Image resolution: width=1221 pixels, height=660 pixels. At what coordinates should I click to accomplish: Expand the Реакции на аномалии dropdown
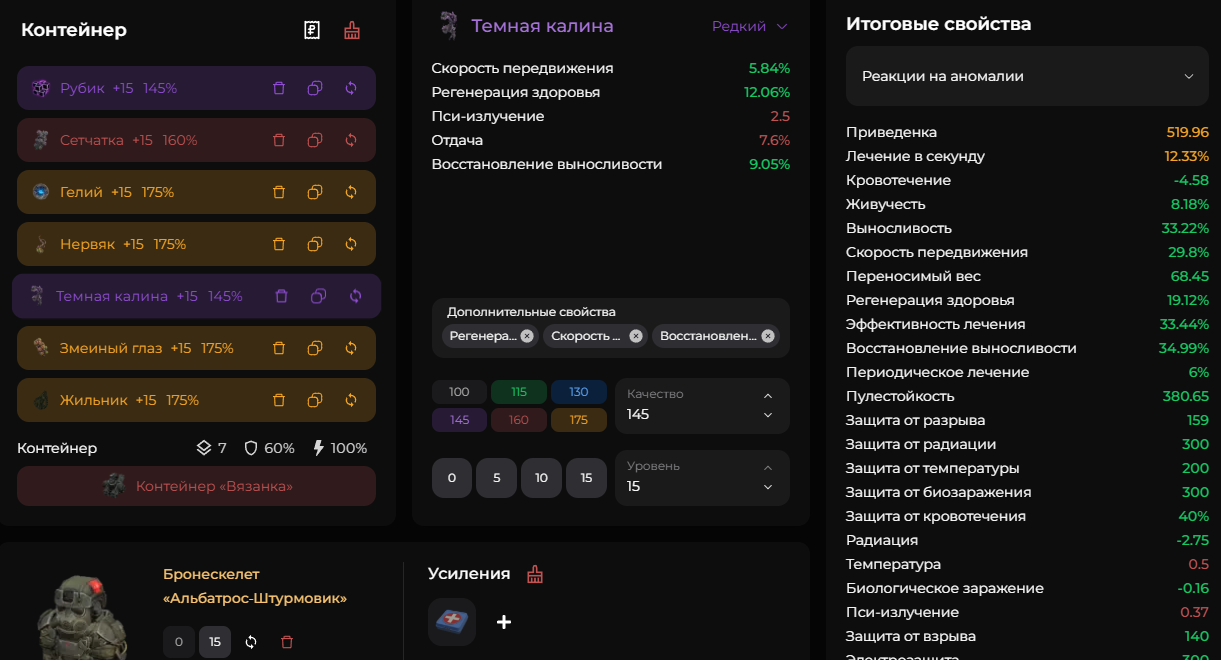1027,76
